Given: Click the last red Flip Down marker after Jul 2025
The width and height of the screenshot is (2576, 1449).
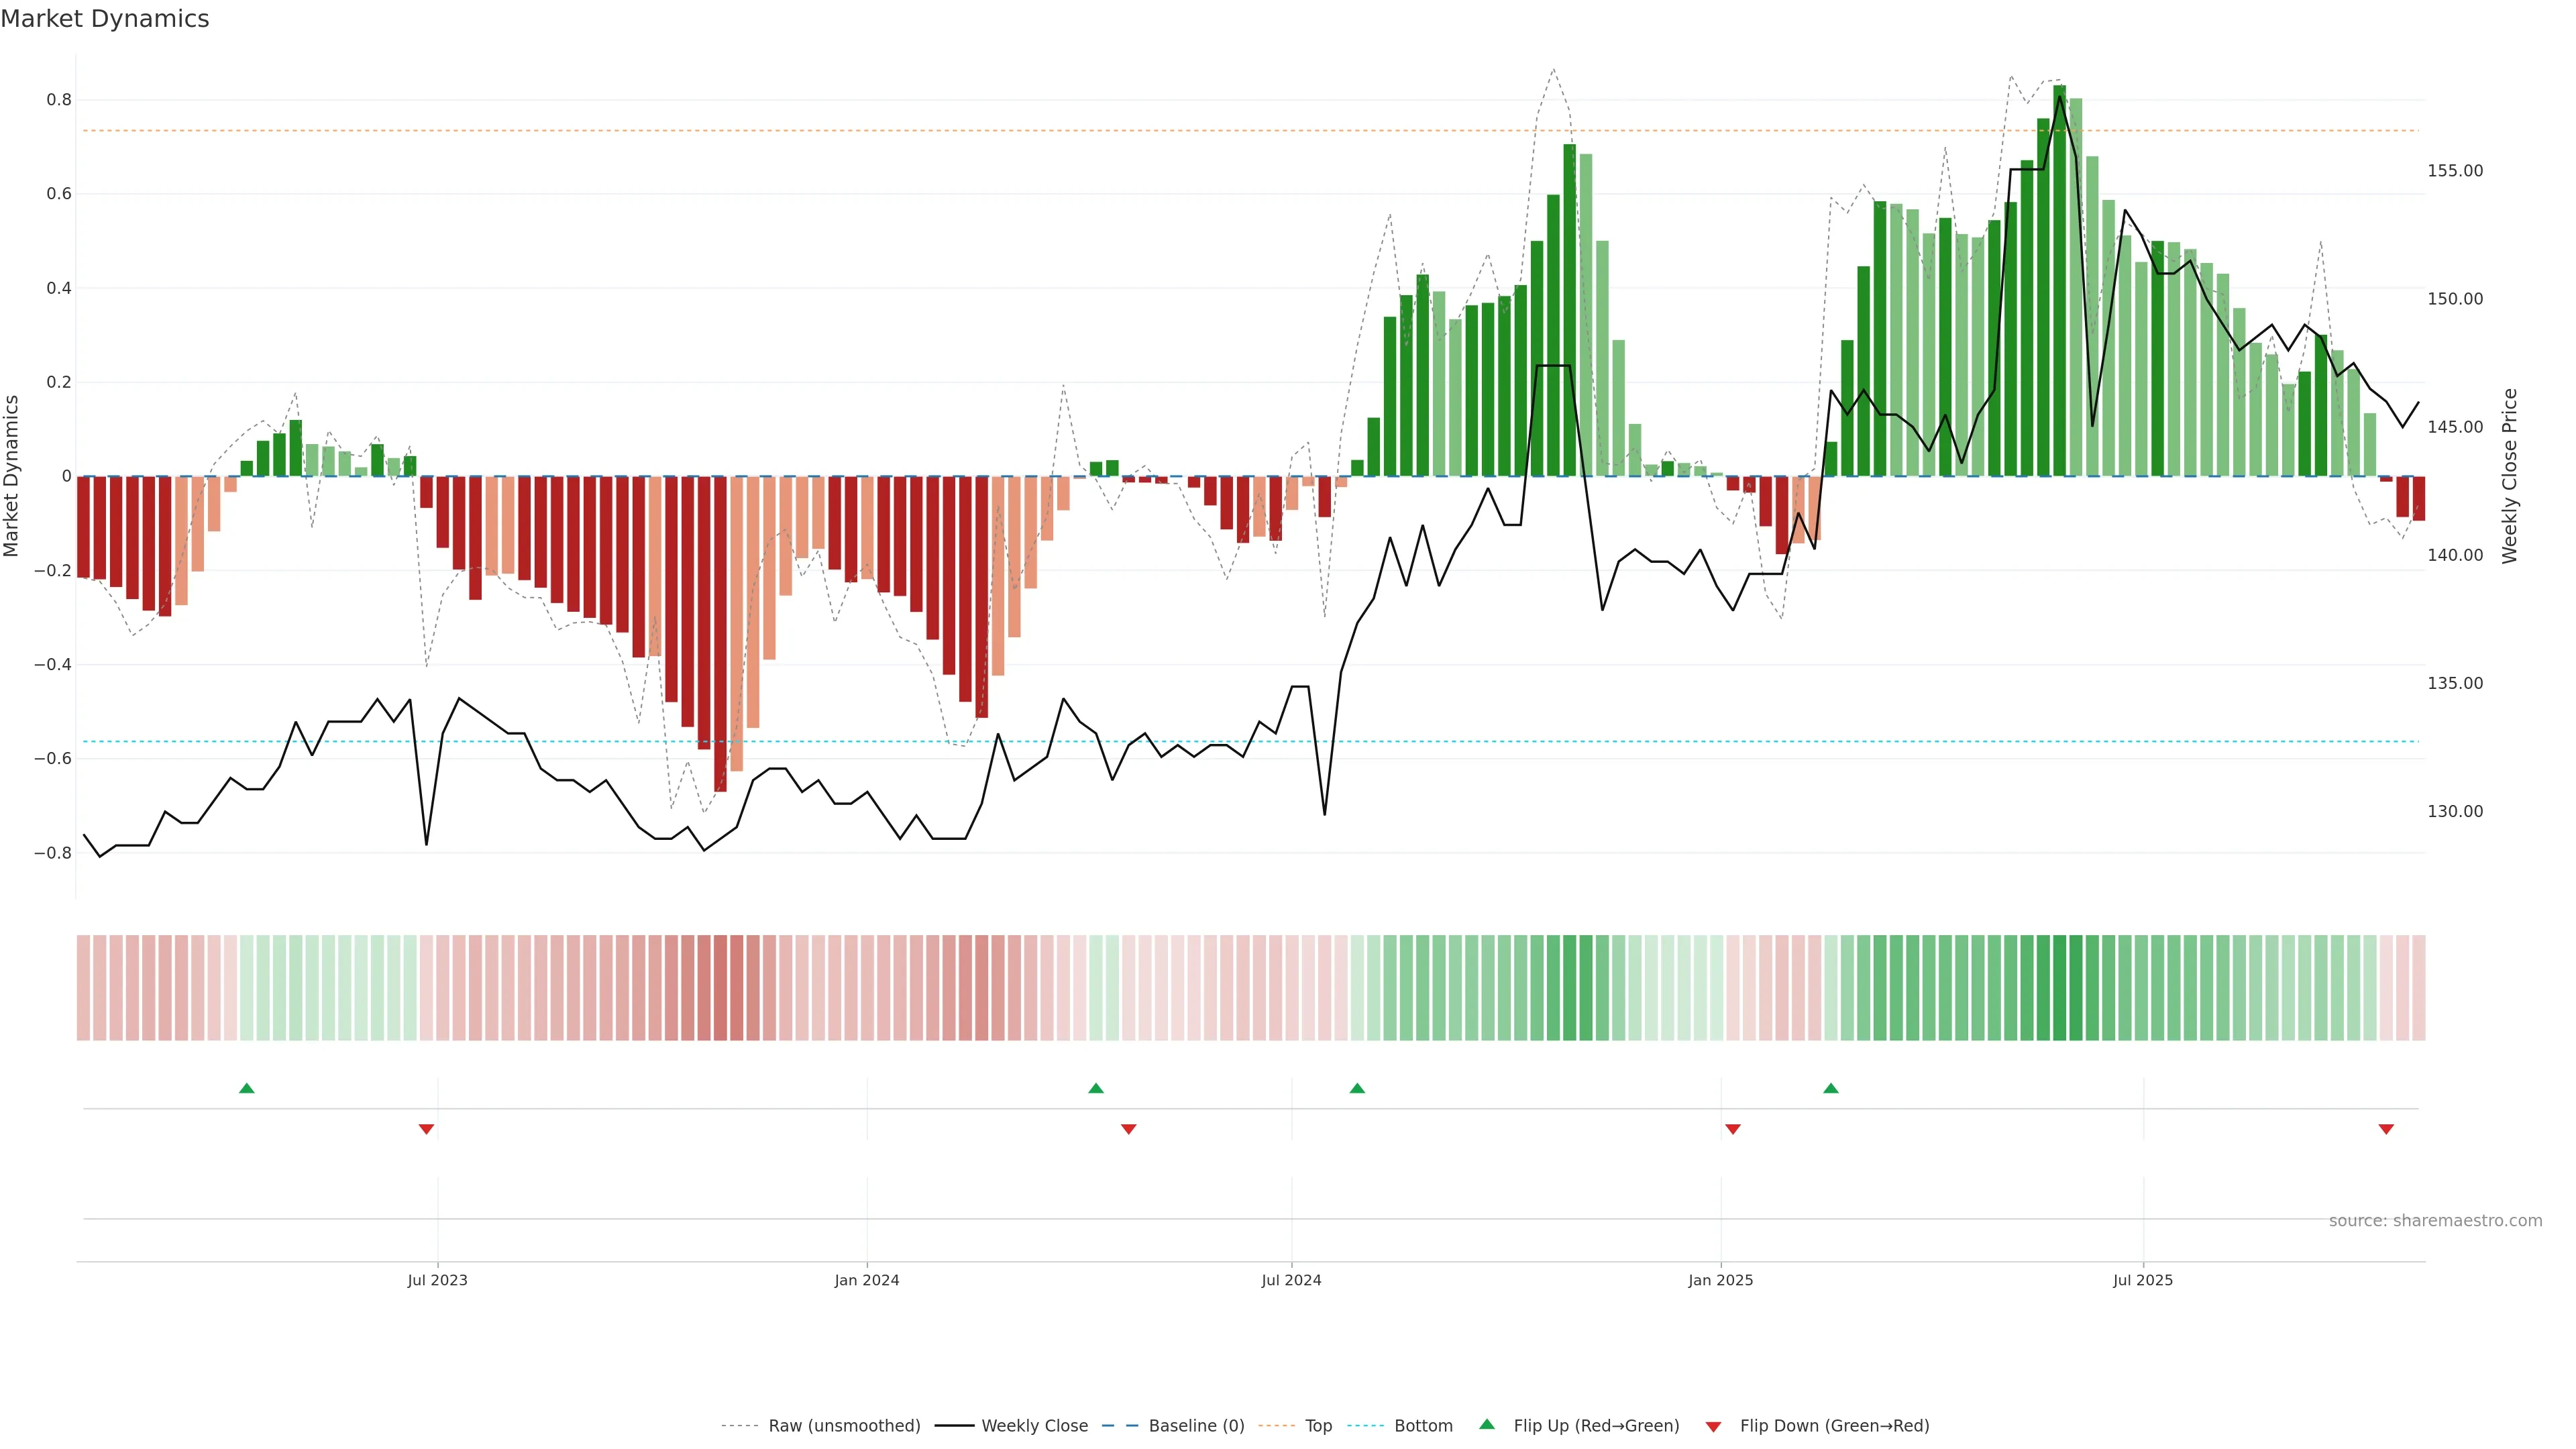Looking at the screenshot, I should click(x=2386, y=1129).
